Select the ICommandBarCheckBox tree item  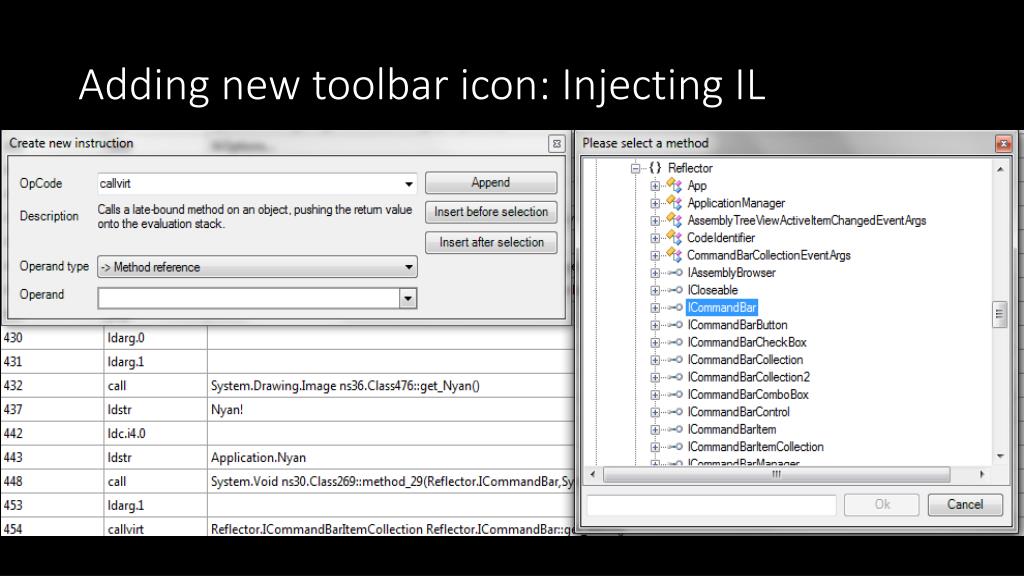[x=747, y=342]
